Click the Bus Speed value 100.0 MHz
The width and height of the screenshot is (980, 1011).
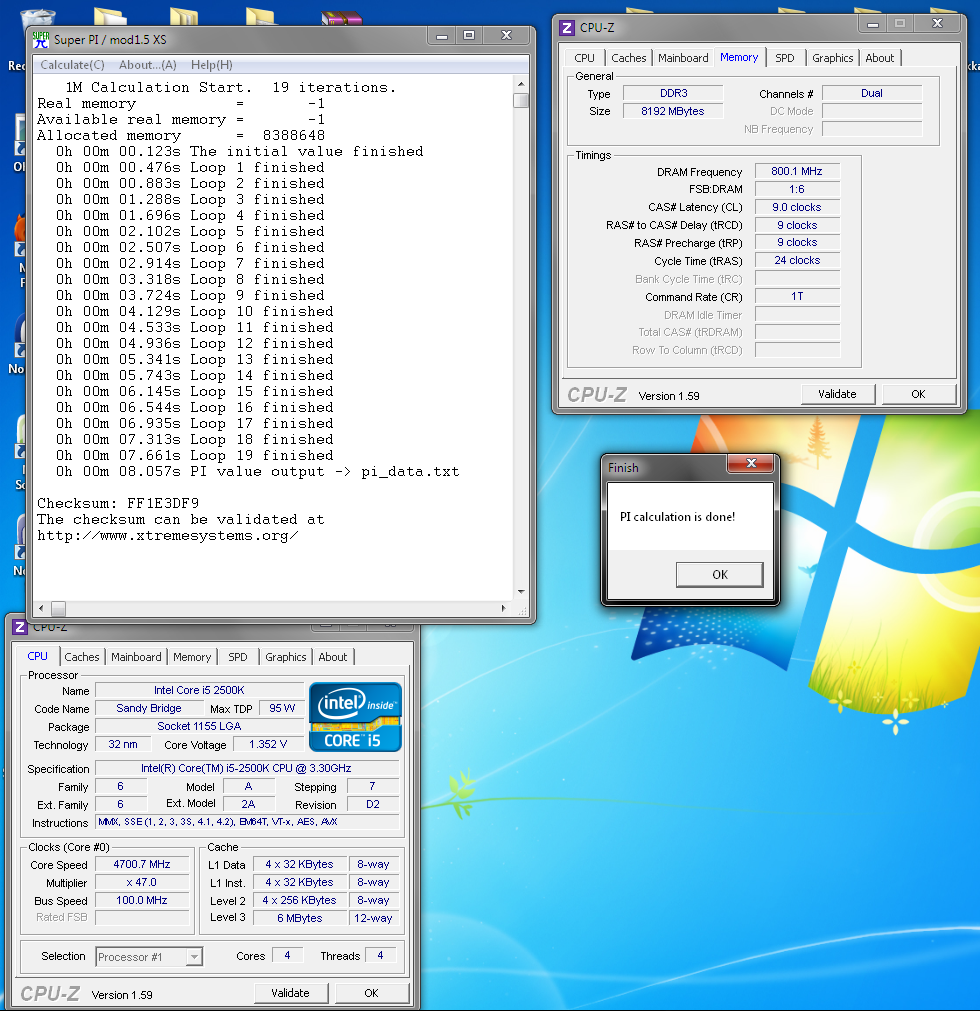coord(142,901)
